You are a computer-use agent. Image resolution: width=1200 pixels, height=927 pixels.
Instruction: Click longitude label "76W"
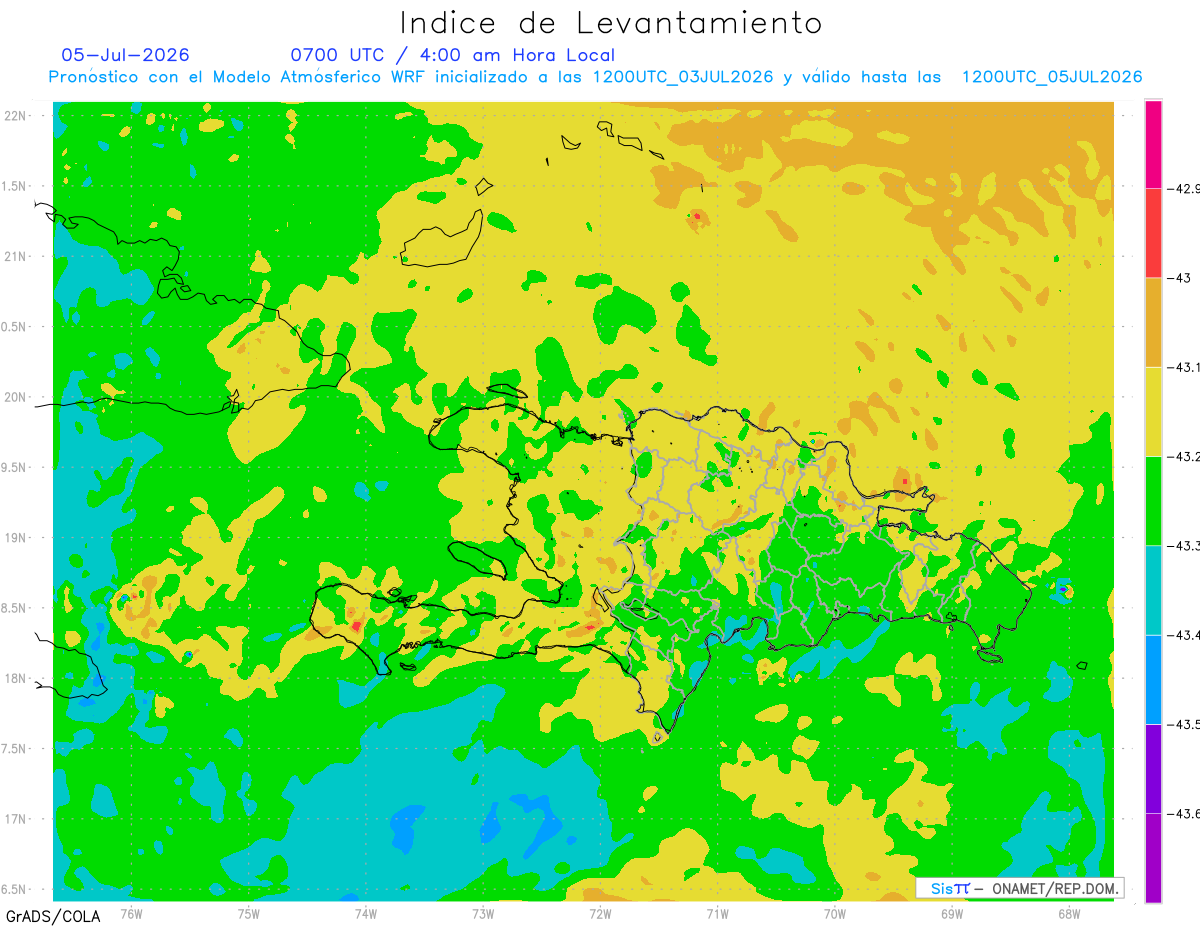(131, 914)
